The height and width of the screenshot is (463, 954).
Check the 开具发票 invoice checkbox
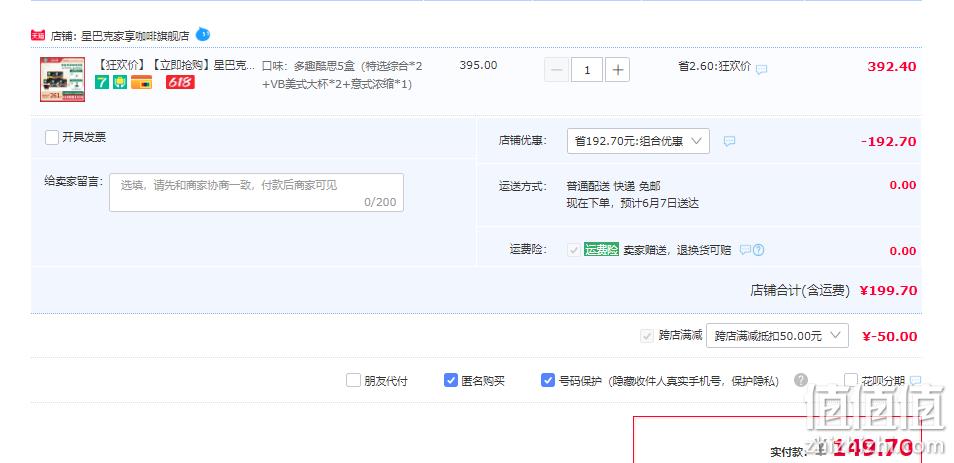pos(52,138)
